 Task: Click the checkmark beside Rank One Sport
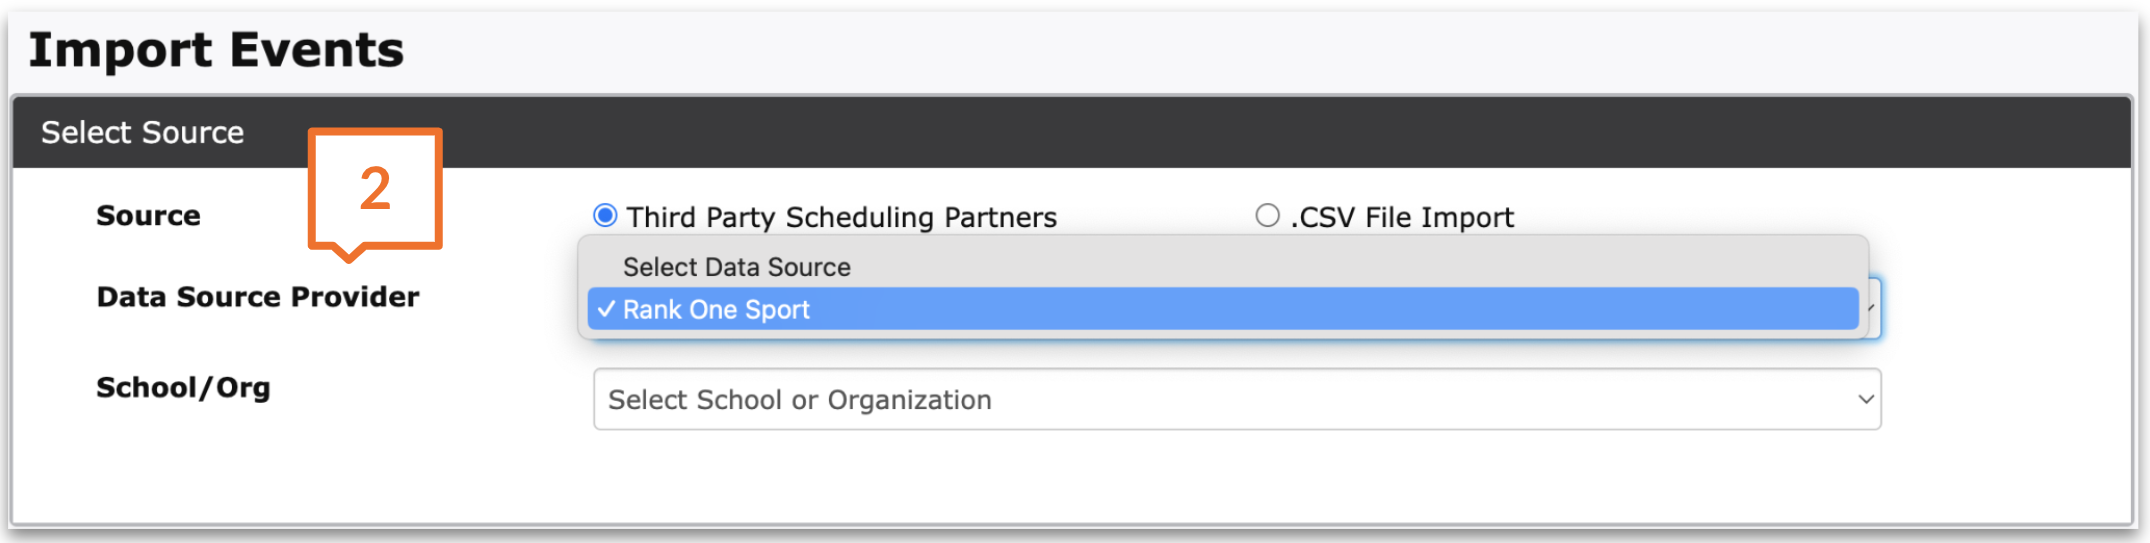606,310
